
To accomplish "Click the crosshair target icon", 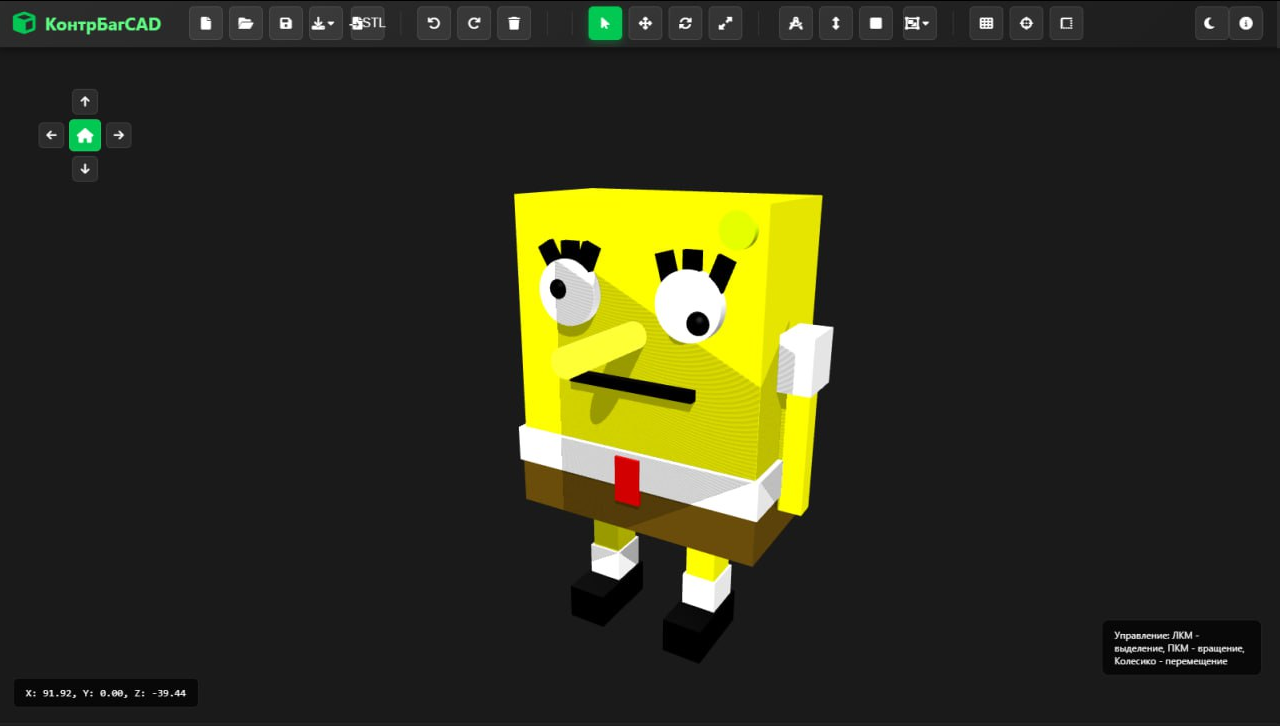I will 1026,23.
